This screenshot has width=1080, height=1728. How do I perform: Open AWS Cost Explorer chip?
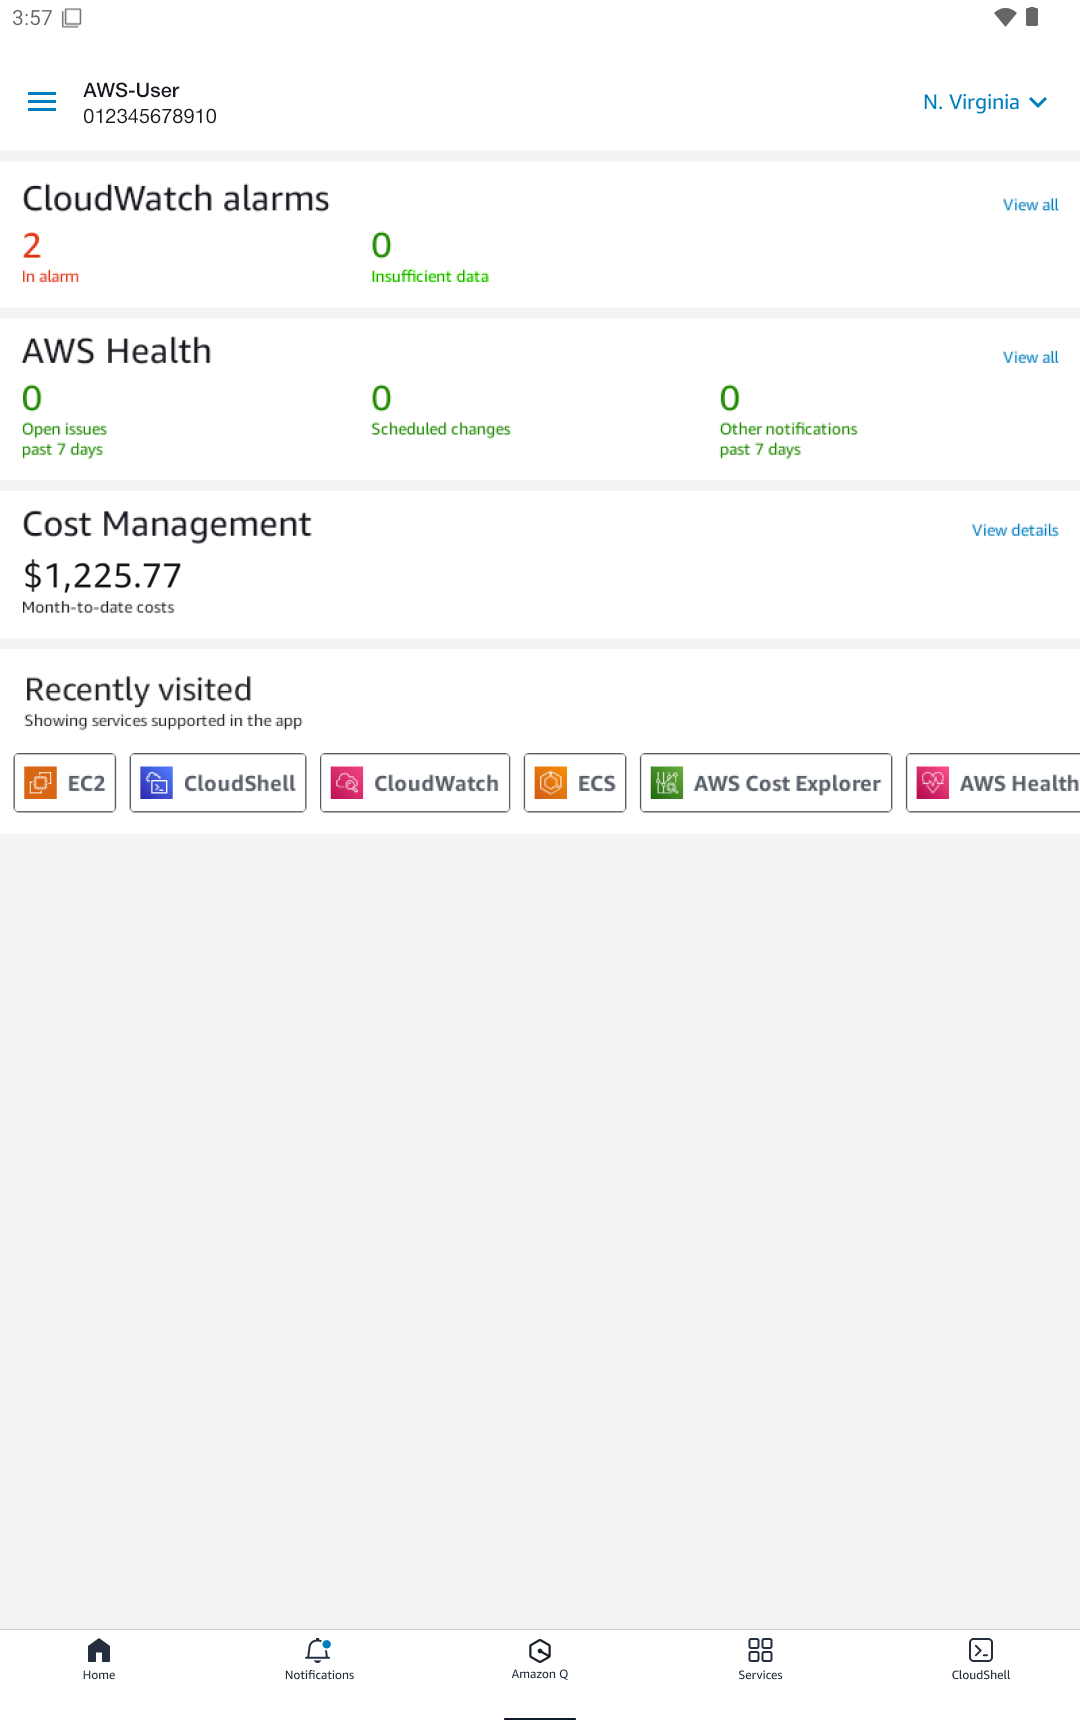766,783
